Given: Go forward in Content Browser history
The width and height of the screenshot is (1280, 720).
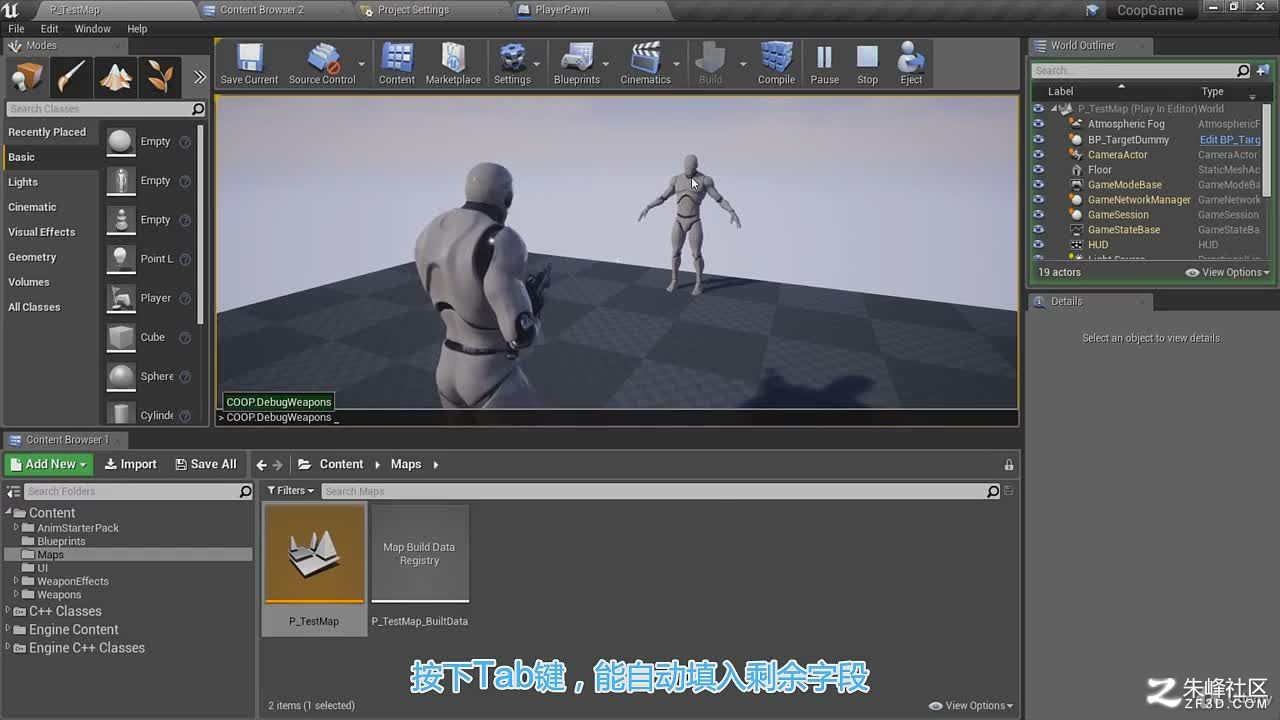Looking at the screenshot, I should (x=278, y=465).
